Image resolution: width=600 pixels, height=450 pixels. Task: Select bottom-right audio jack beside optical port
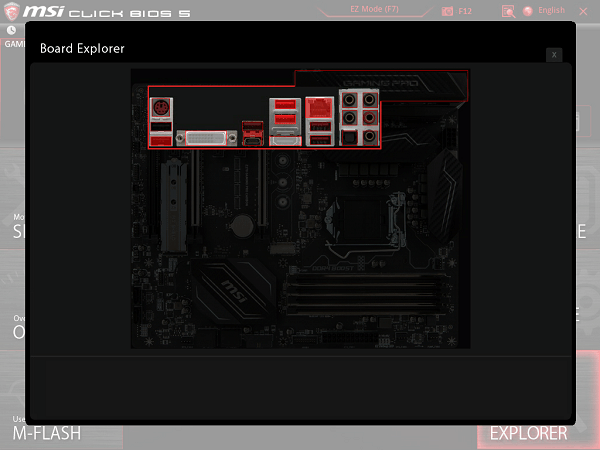click(369, 136)
